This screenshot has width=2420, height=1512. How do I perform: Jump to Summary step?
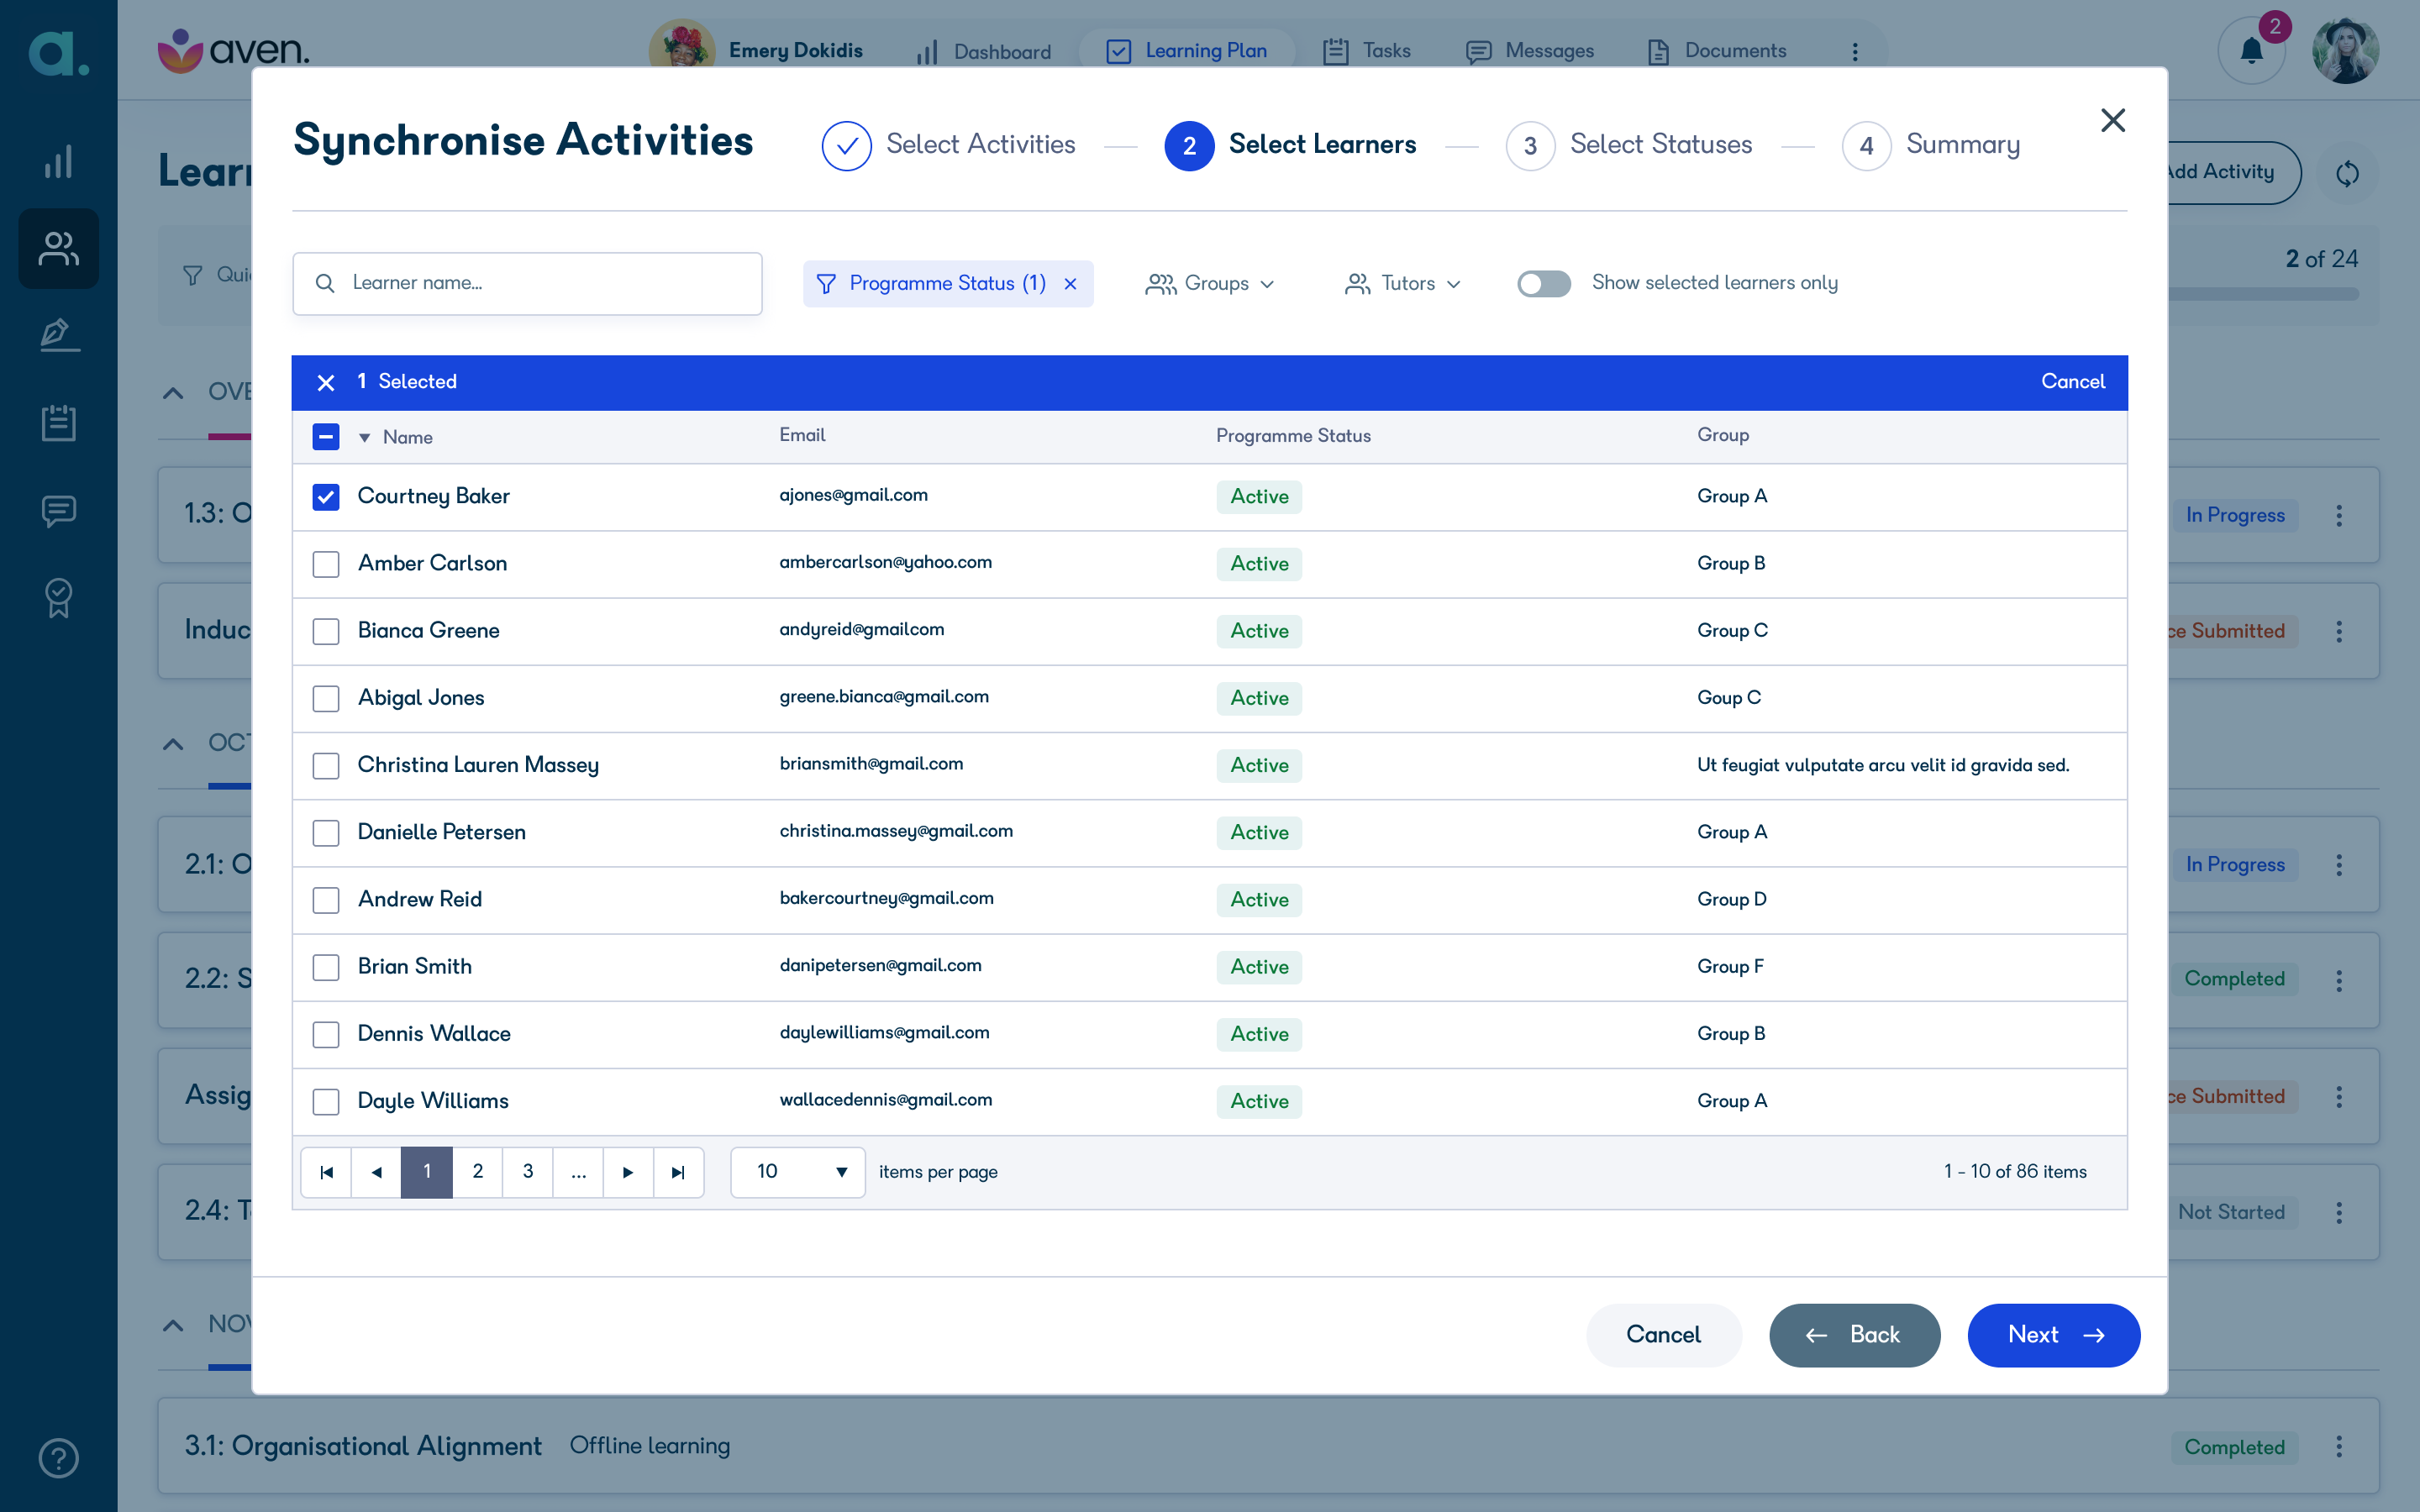[1931, 146]
